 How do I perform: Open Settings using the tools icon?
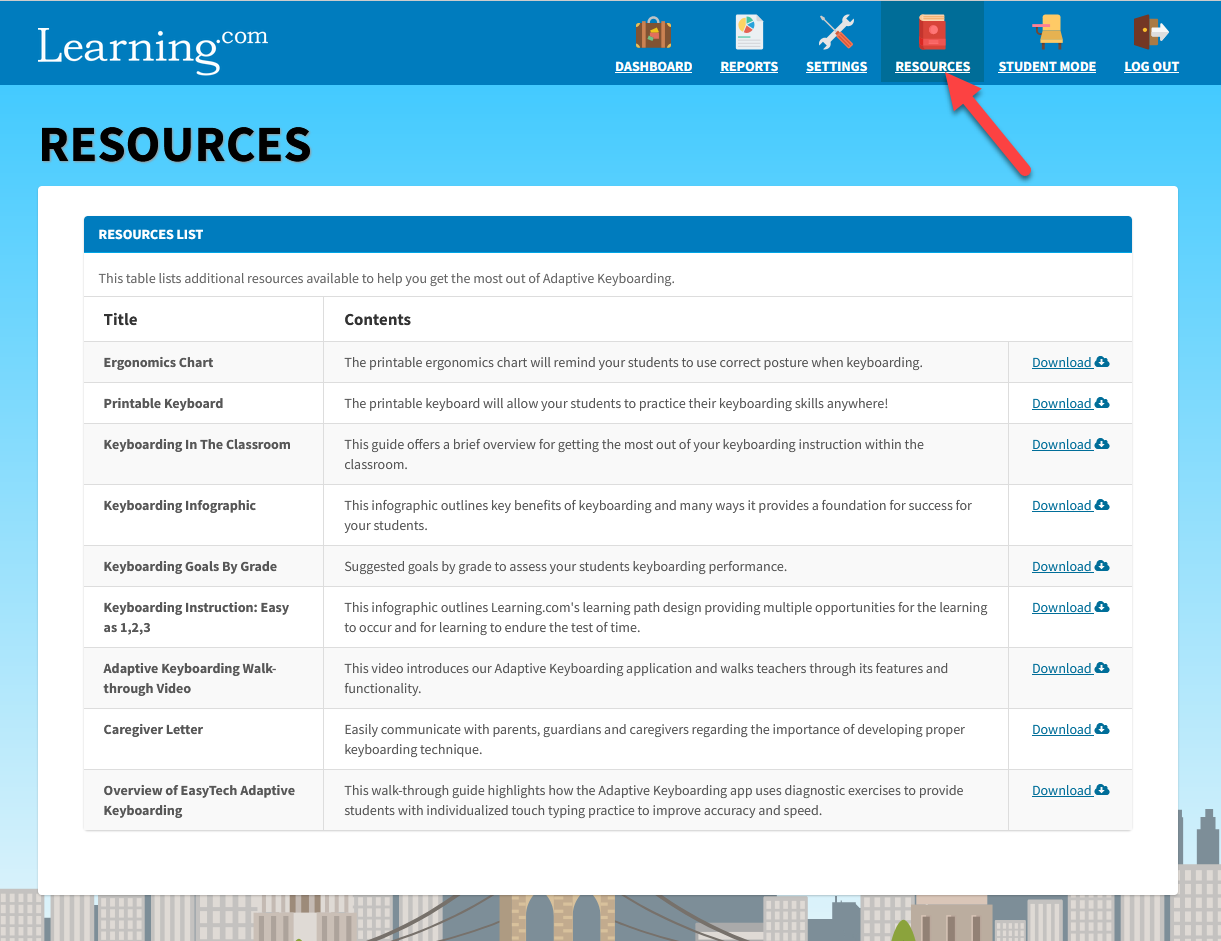[836, 31]
